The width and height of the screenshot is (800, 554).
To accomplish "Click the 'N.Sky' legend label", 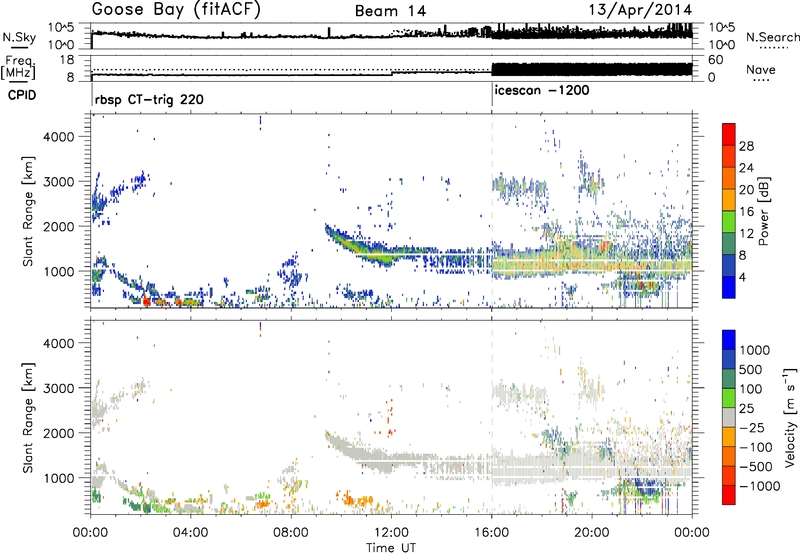I will coord(19,37).
